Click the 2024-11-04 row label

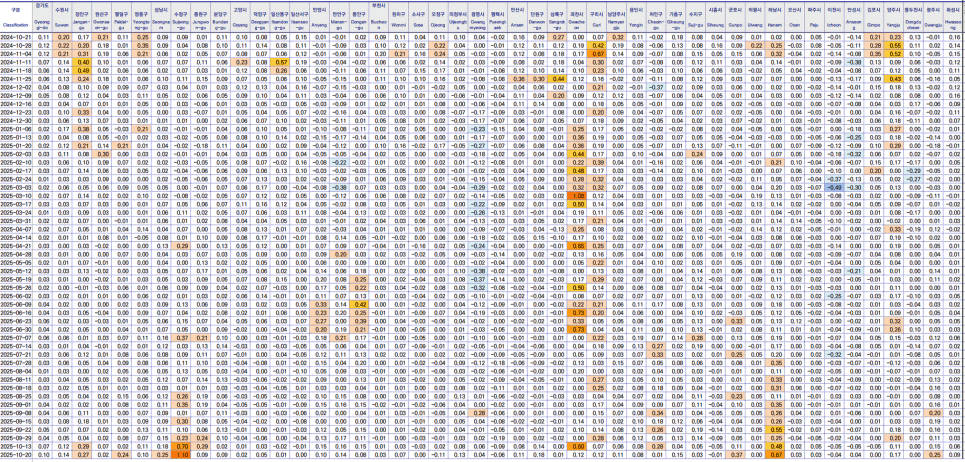pos(17,54)
